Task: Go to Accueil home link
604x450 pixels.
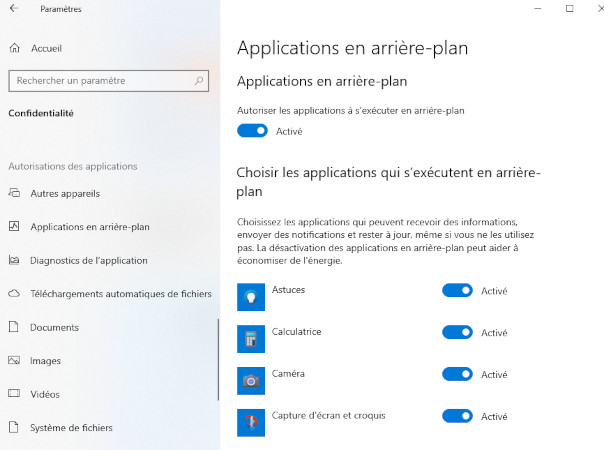Action: click(x=46, y=49)
